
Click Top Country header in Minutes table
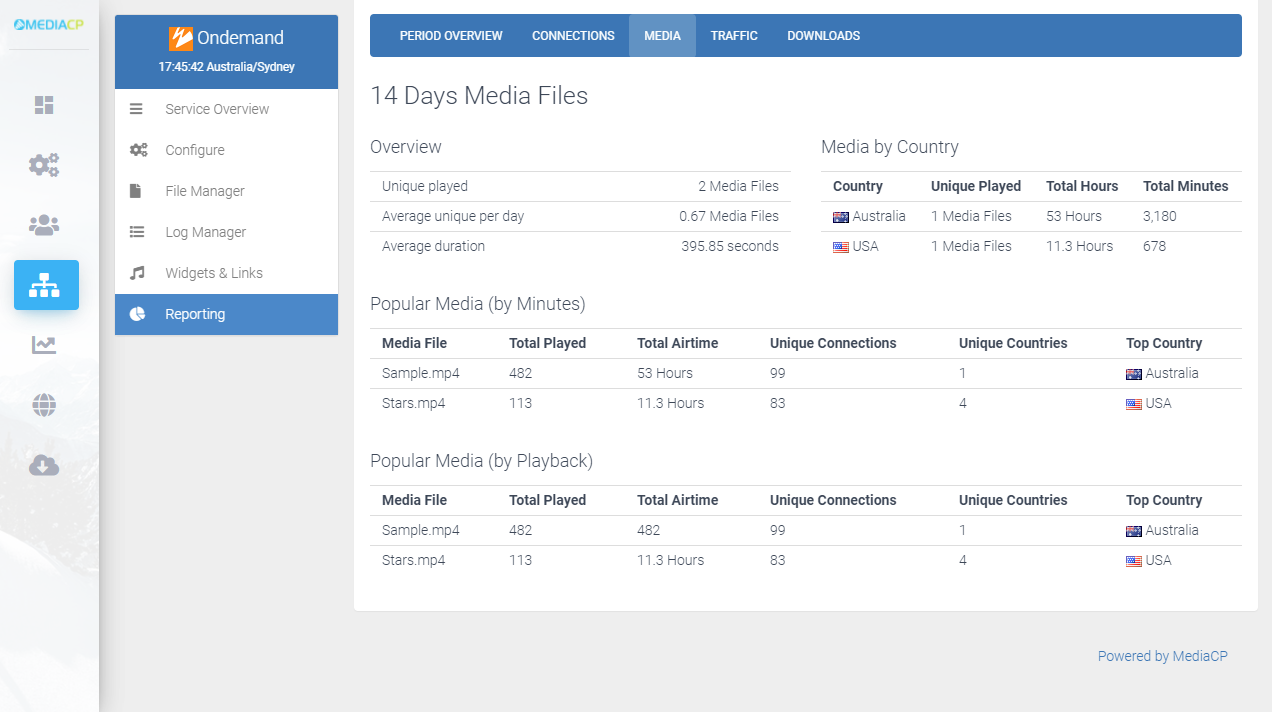coord(1164,343)
